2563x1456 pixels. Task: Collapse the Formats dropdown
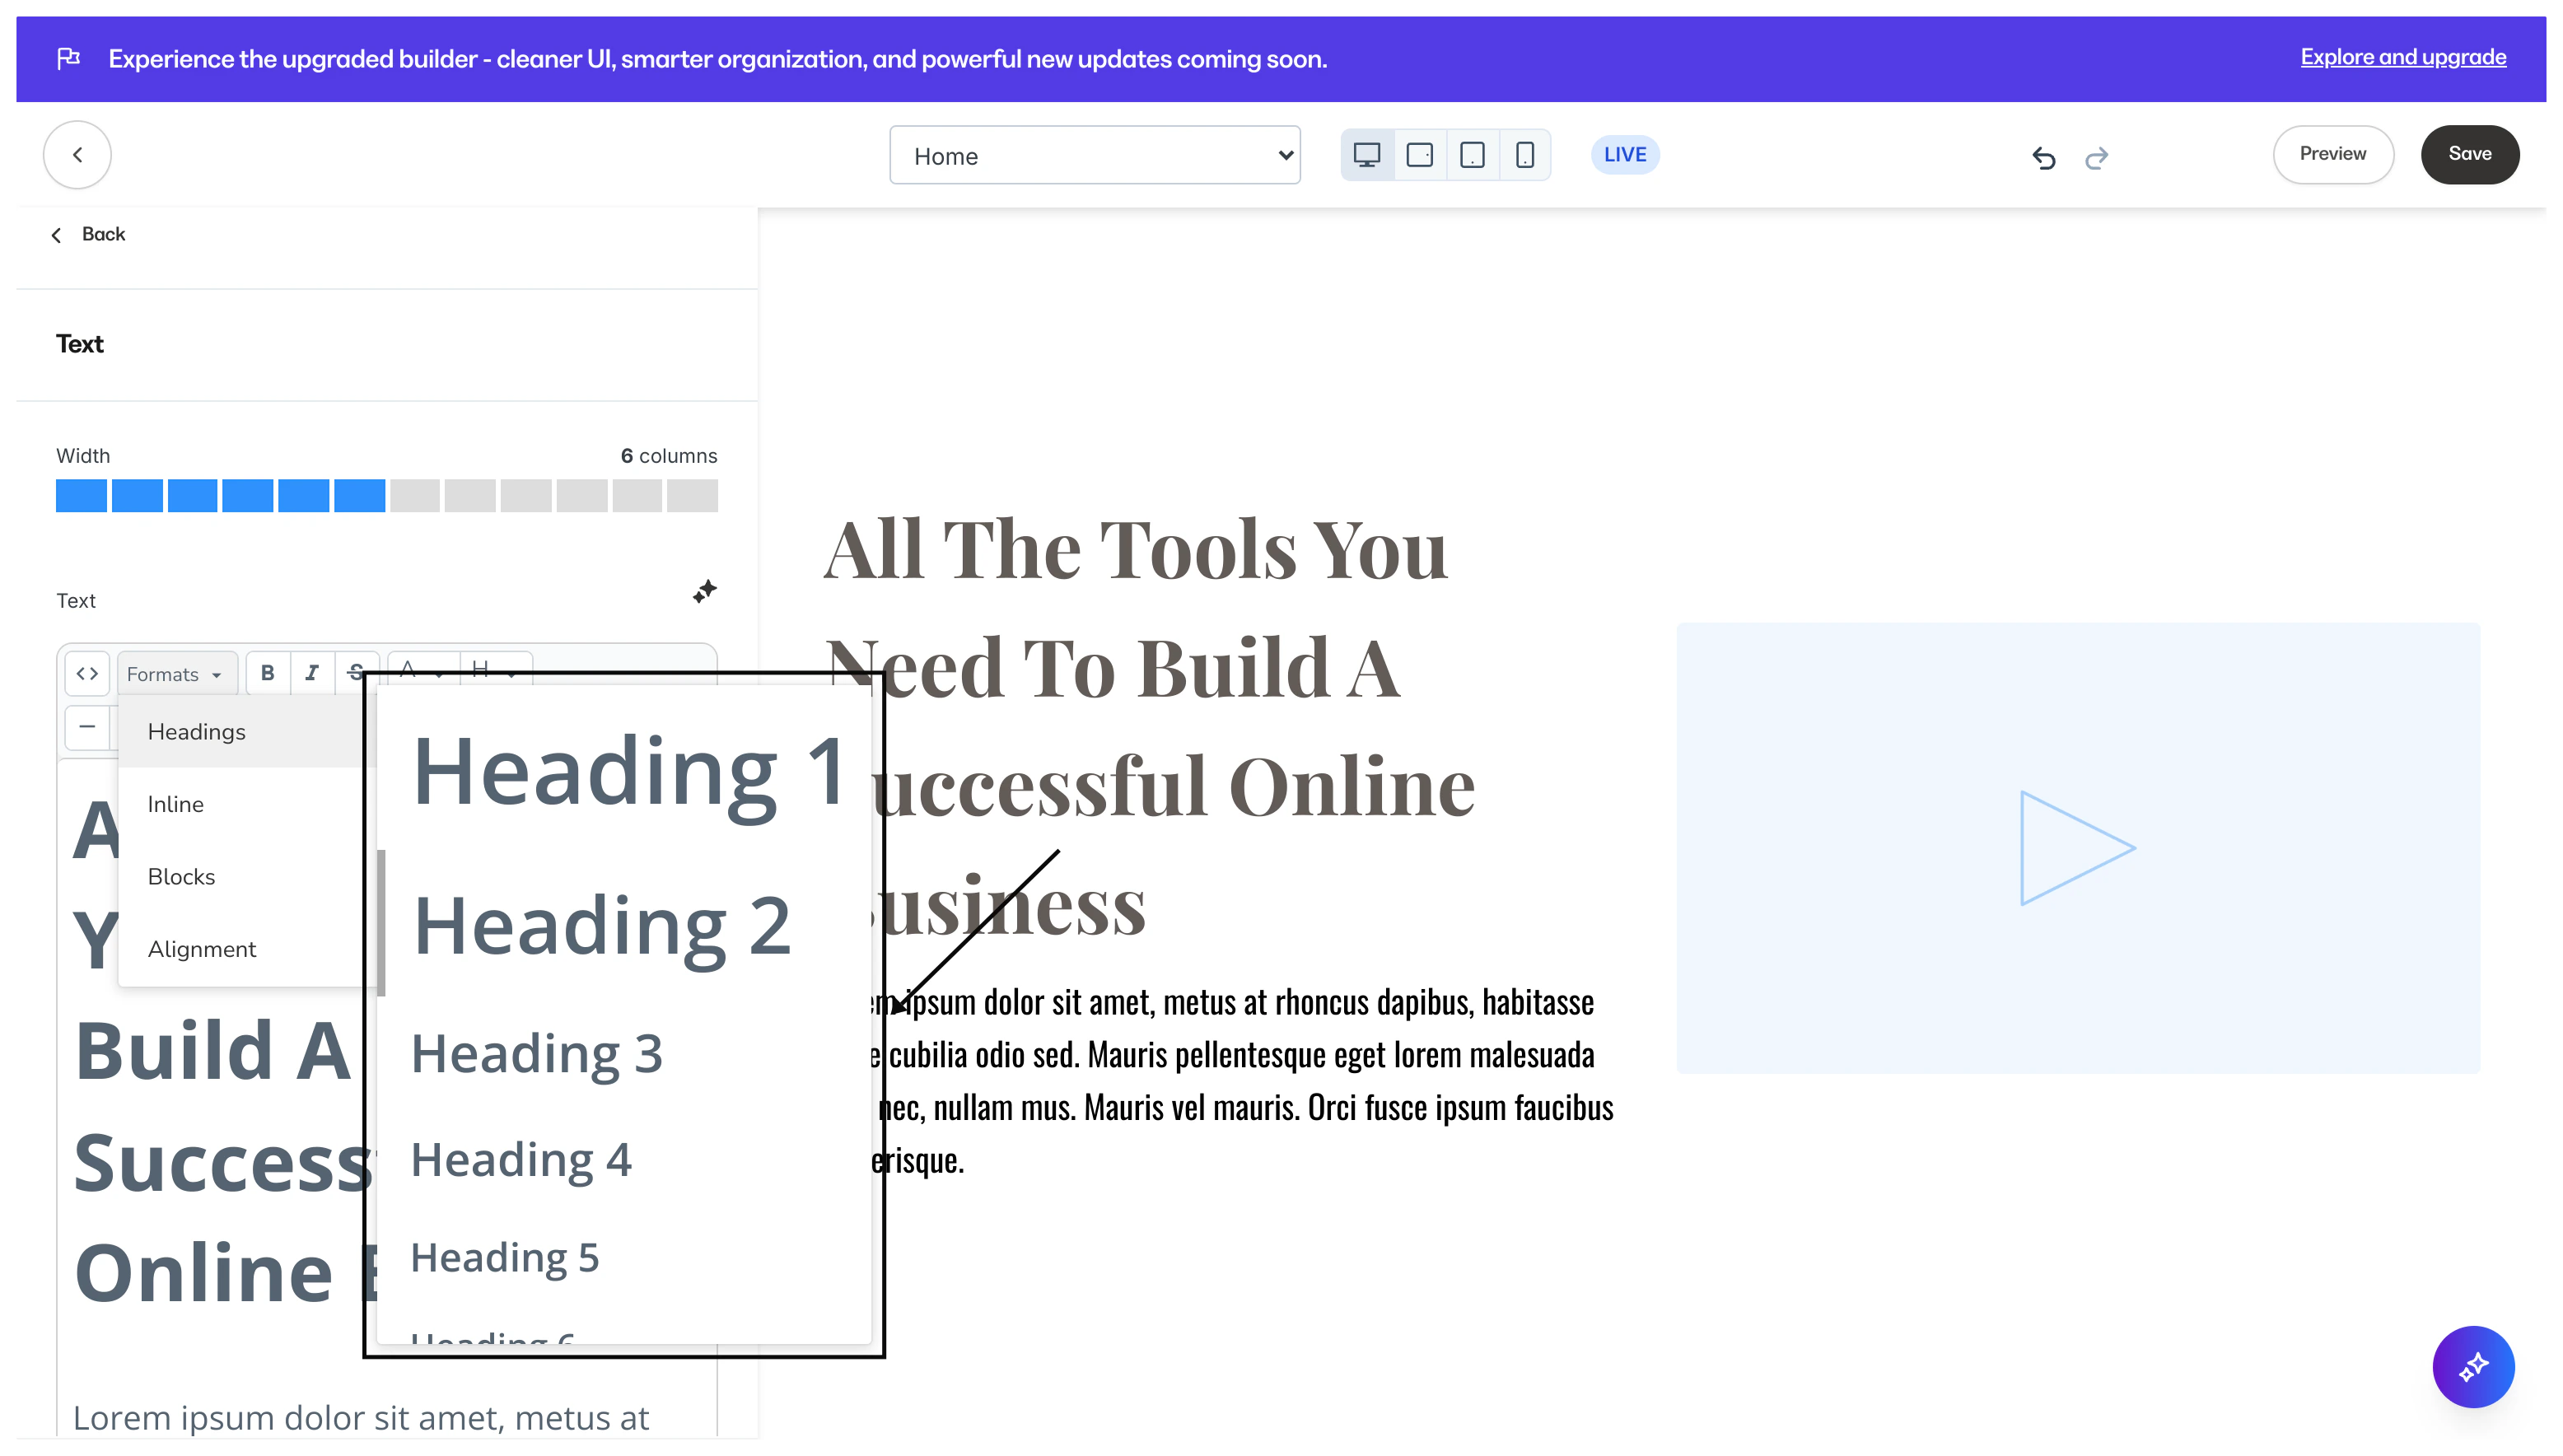pyautogui.click(x=176, y=674)
